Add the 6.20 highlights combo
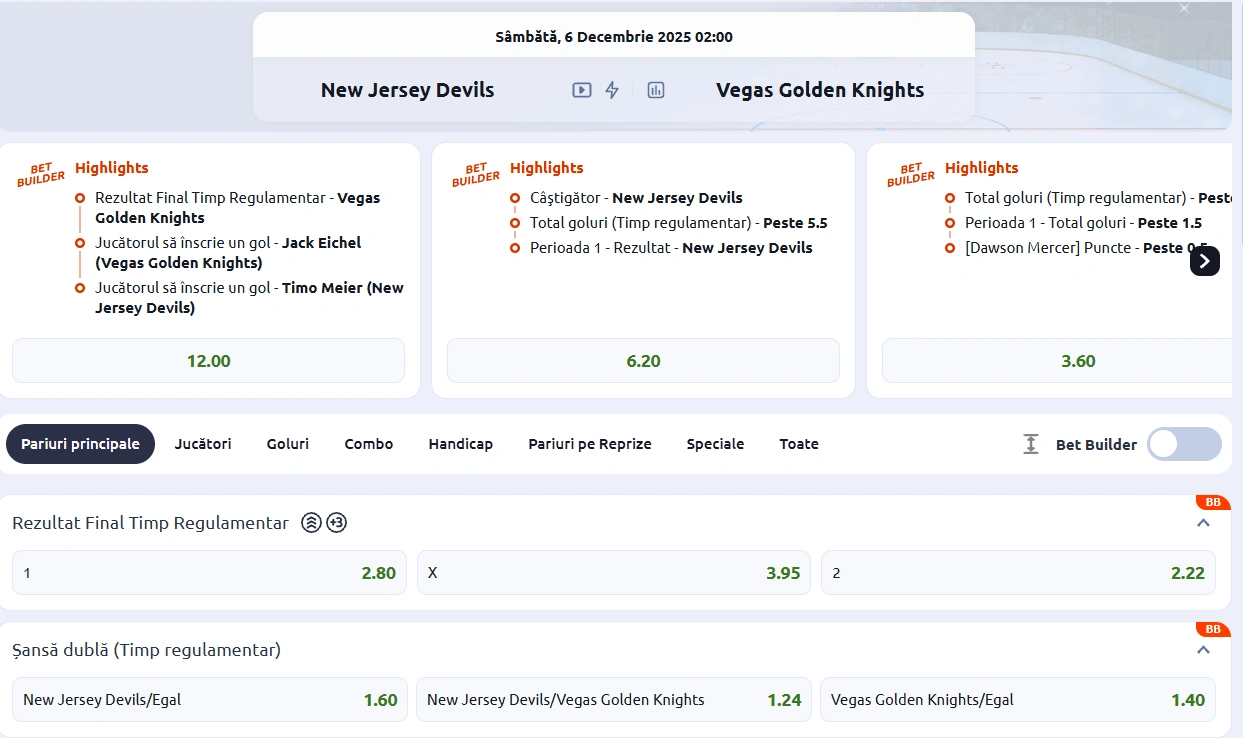 click(643, 361)
